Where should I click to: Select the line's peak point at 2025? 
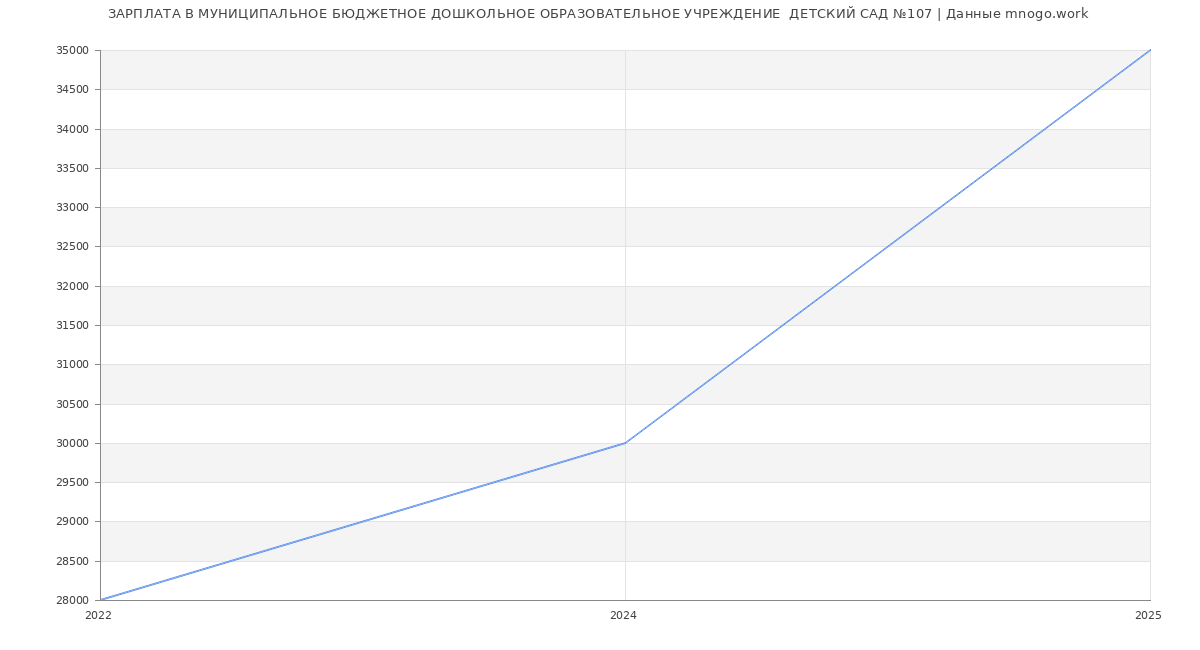pyautogui.click(x=1150, y=50)
